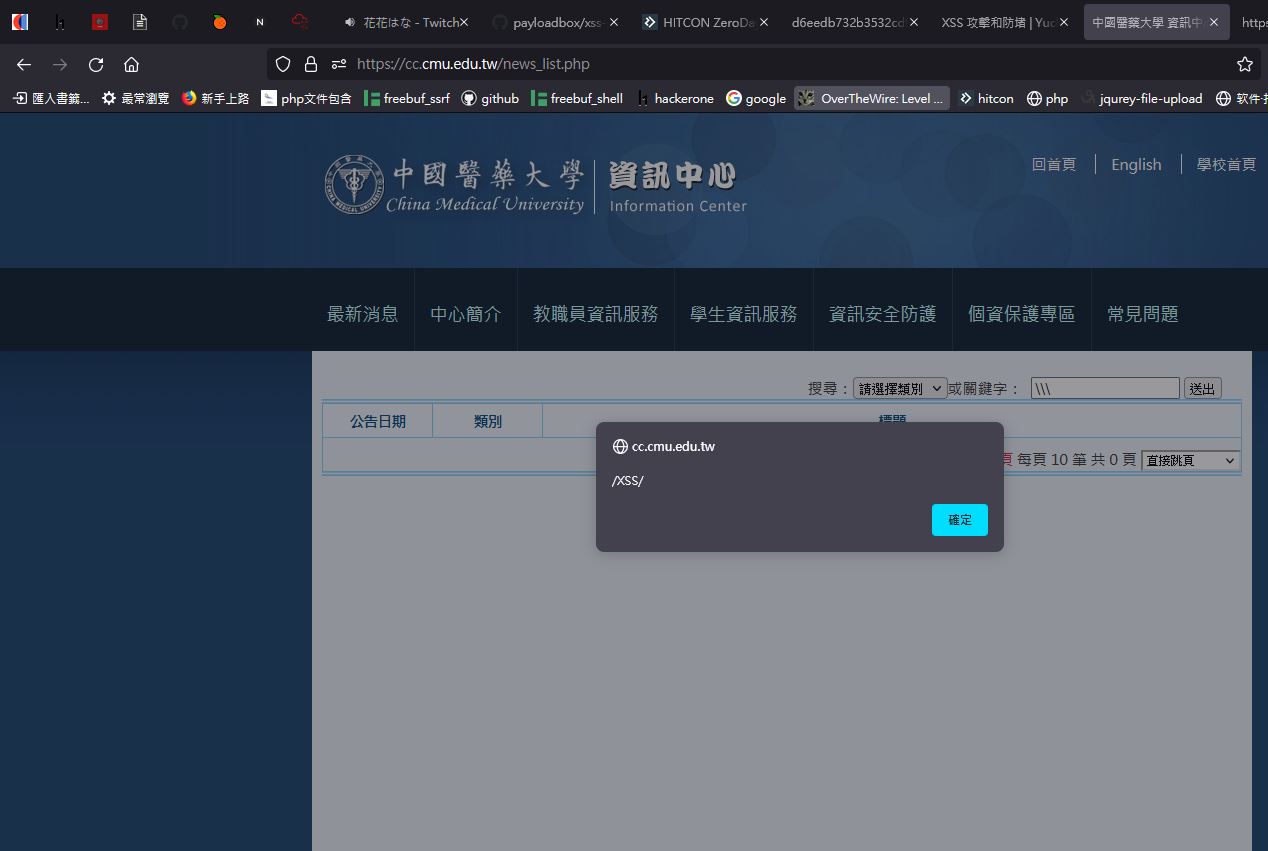Viewport: 1268px width, 851px height.
Task: Open the 新手上路 Firefox bookmark
Action: [x=216, y=98]
